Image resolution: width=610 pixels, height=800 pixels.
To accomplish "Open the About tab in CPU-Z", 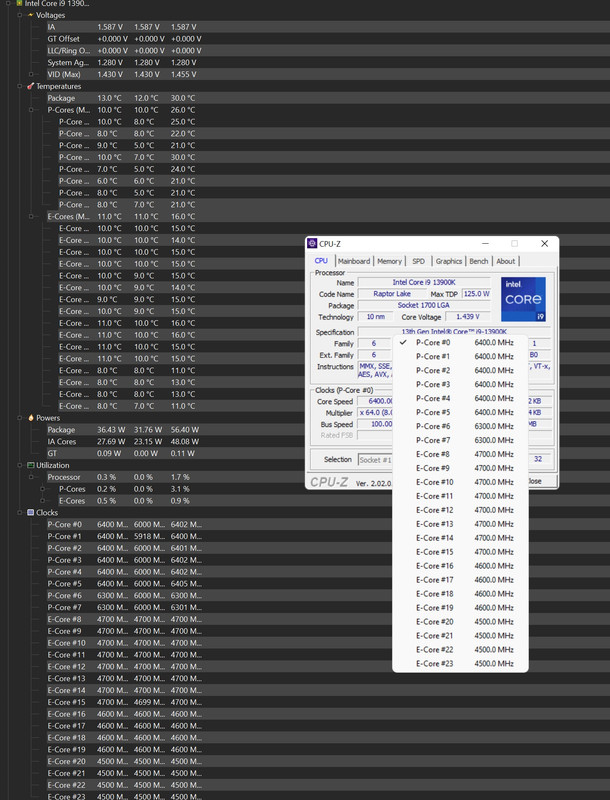I will click(x=505, y=261).
